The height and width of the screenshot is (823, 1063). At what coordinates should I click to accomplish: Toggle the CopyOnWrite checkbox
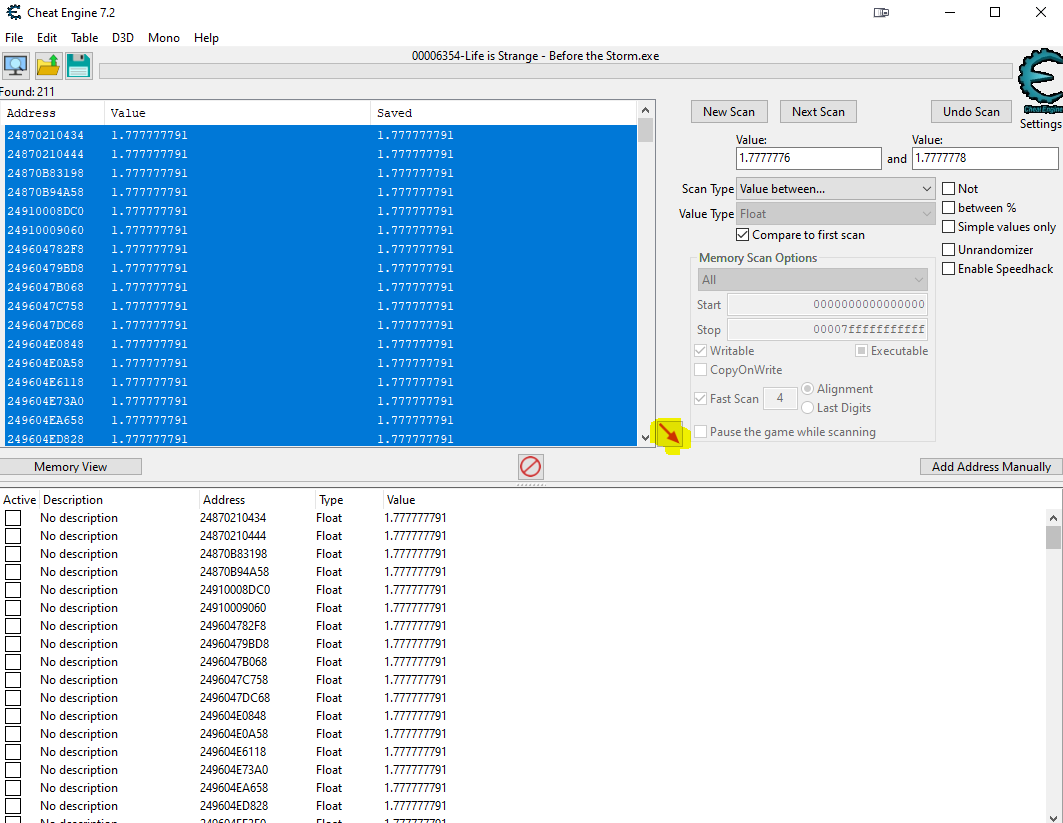700,369
